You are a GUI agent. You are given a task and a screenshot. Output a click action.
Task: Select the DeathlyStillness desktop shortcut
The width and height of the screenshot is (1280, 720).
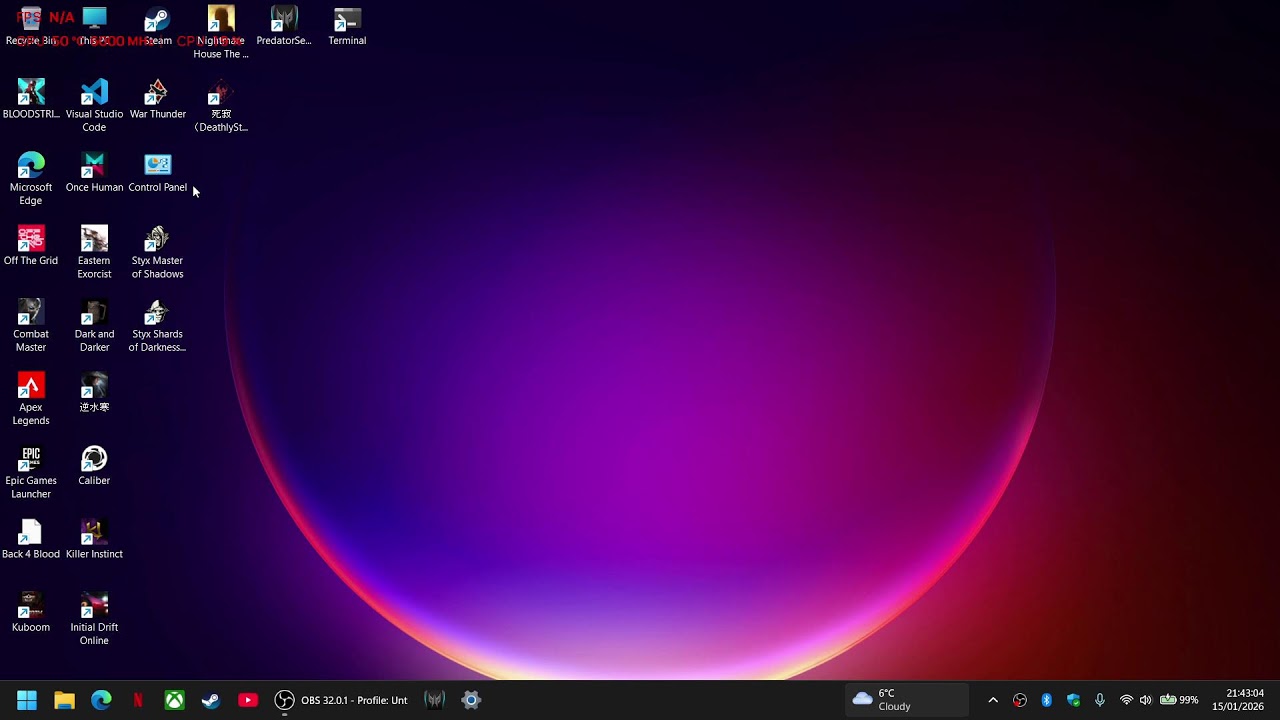tap(221, 106)
